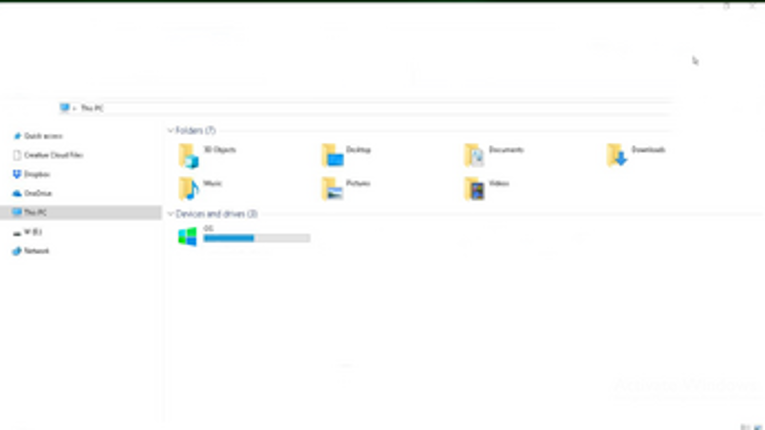
Task: Select the Videos folder icon
Action: tap(474, 189)
